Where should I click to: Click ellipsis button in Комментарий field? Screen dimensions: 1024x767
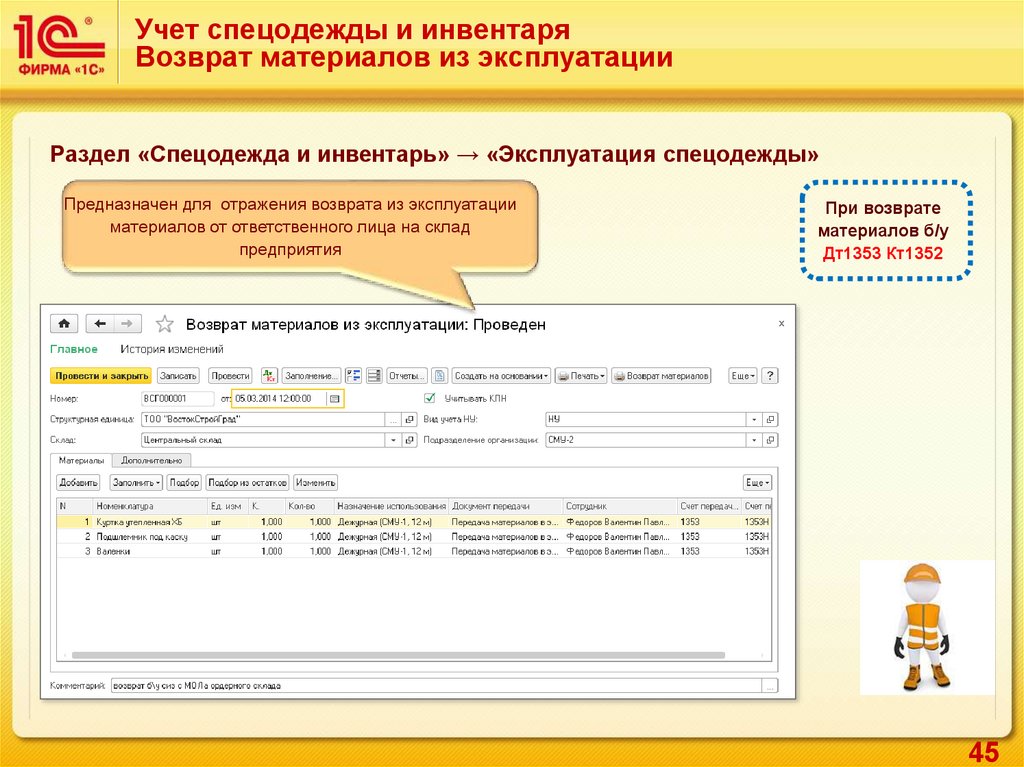coord(769,686)
